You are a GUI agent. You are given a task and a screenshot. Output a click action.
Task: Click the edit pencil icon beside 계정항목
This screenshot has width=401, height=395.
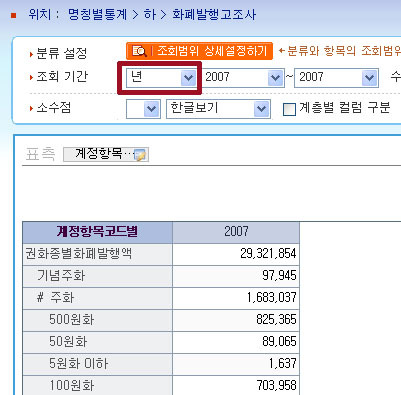140,155
